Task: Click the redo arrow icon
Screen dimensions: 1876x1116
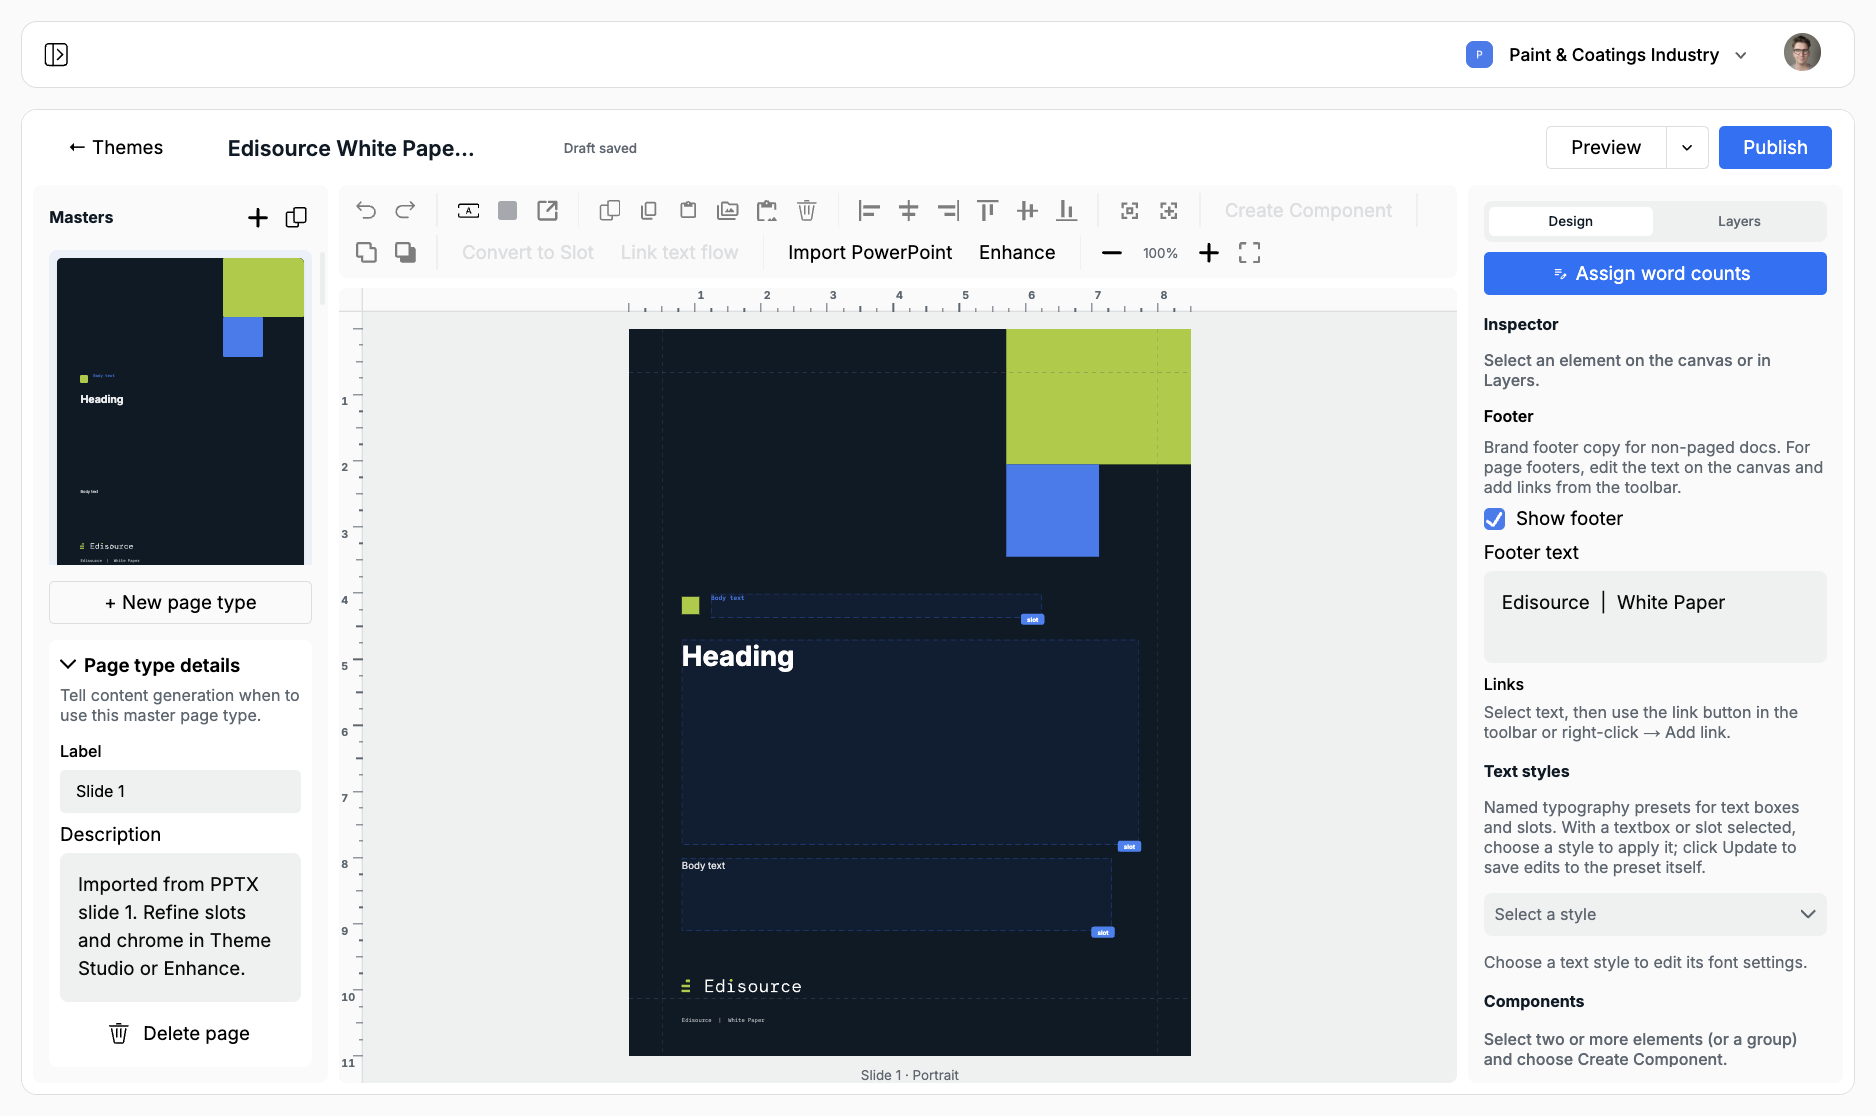Action: click(405, 210)
